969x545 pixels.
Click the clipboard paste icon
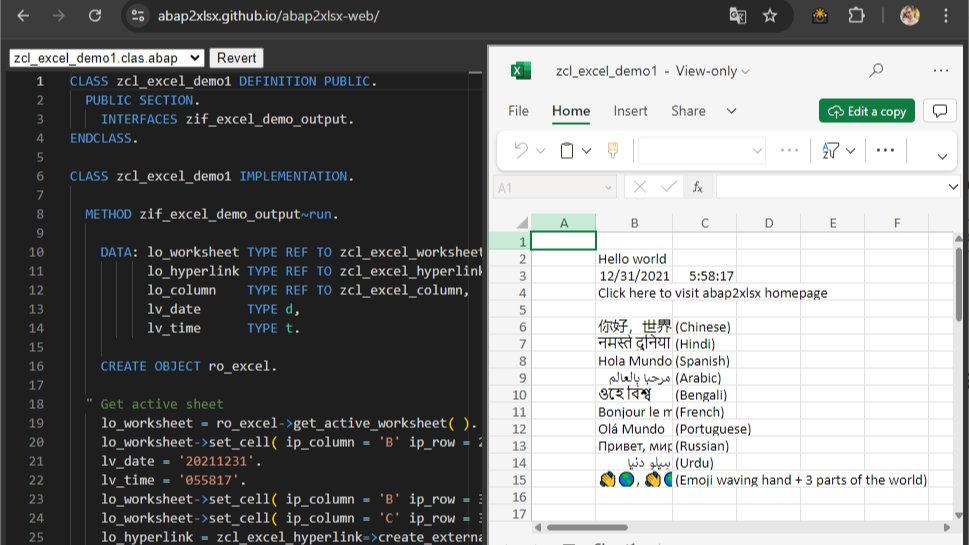tap(567, 150)
